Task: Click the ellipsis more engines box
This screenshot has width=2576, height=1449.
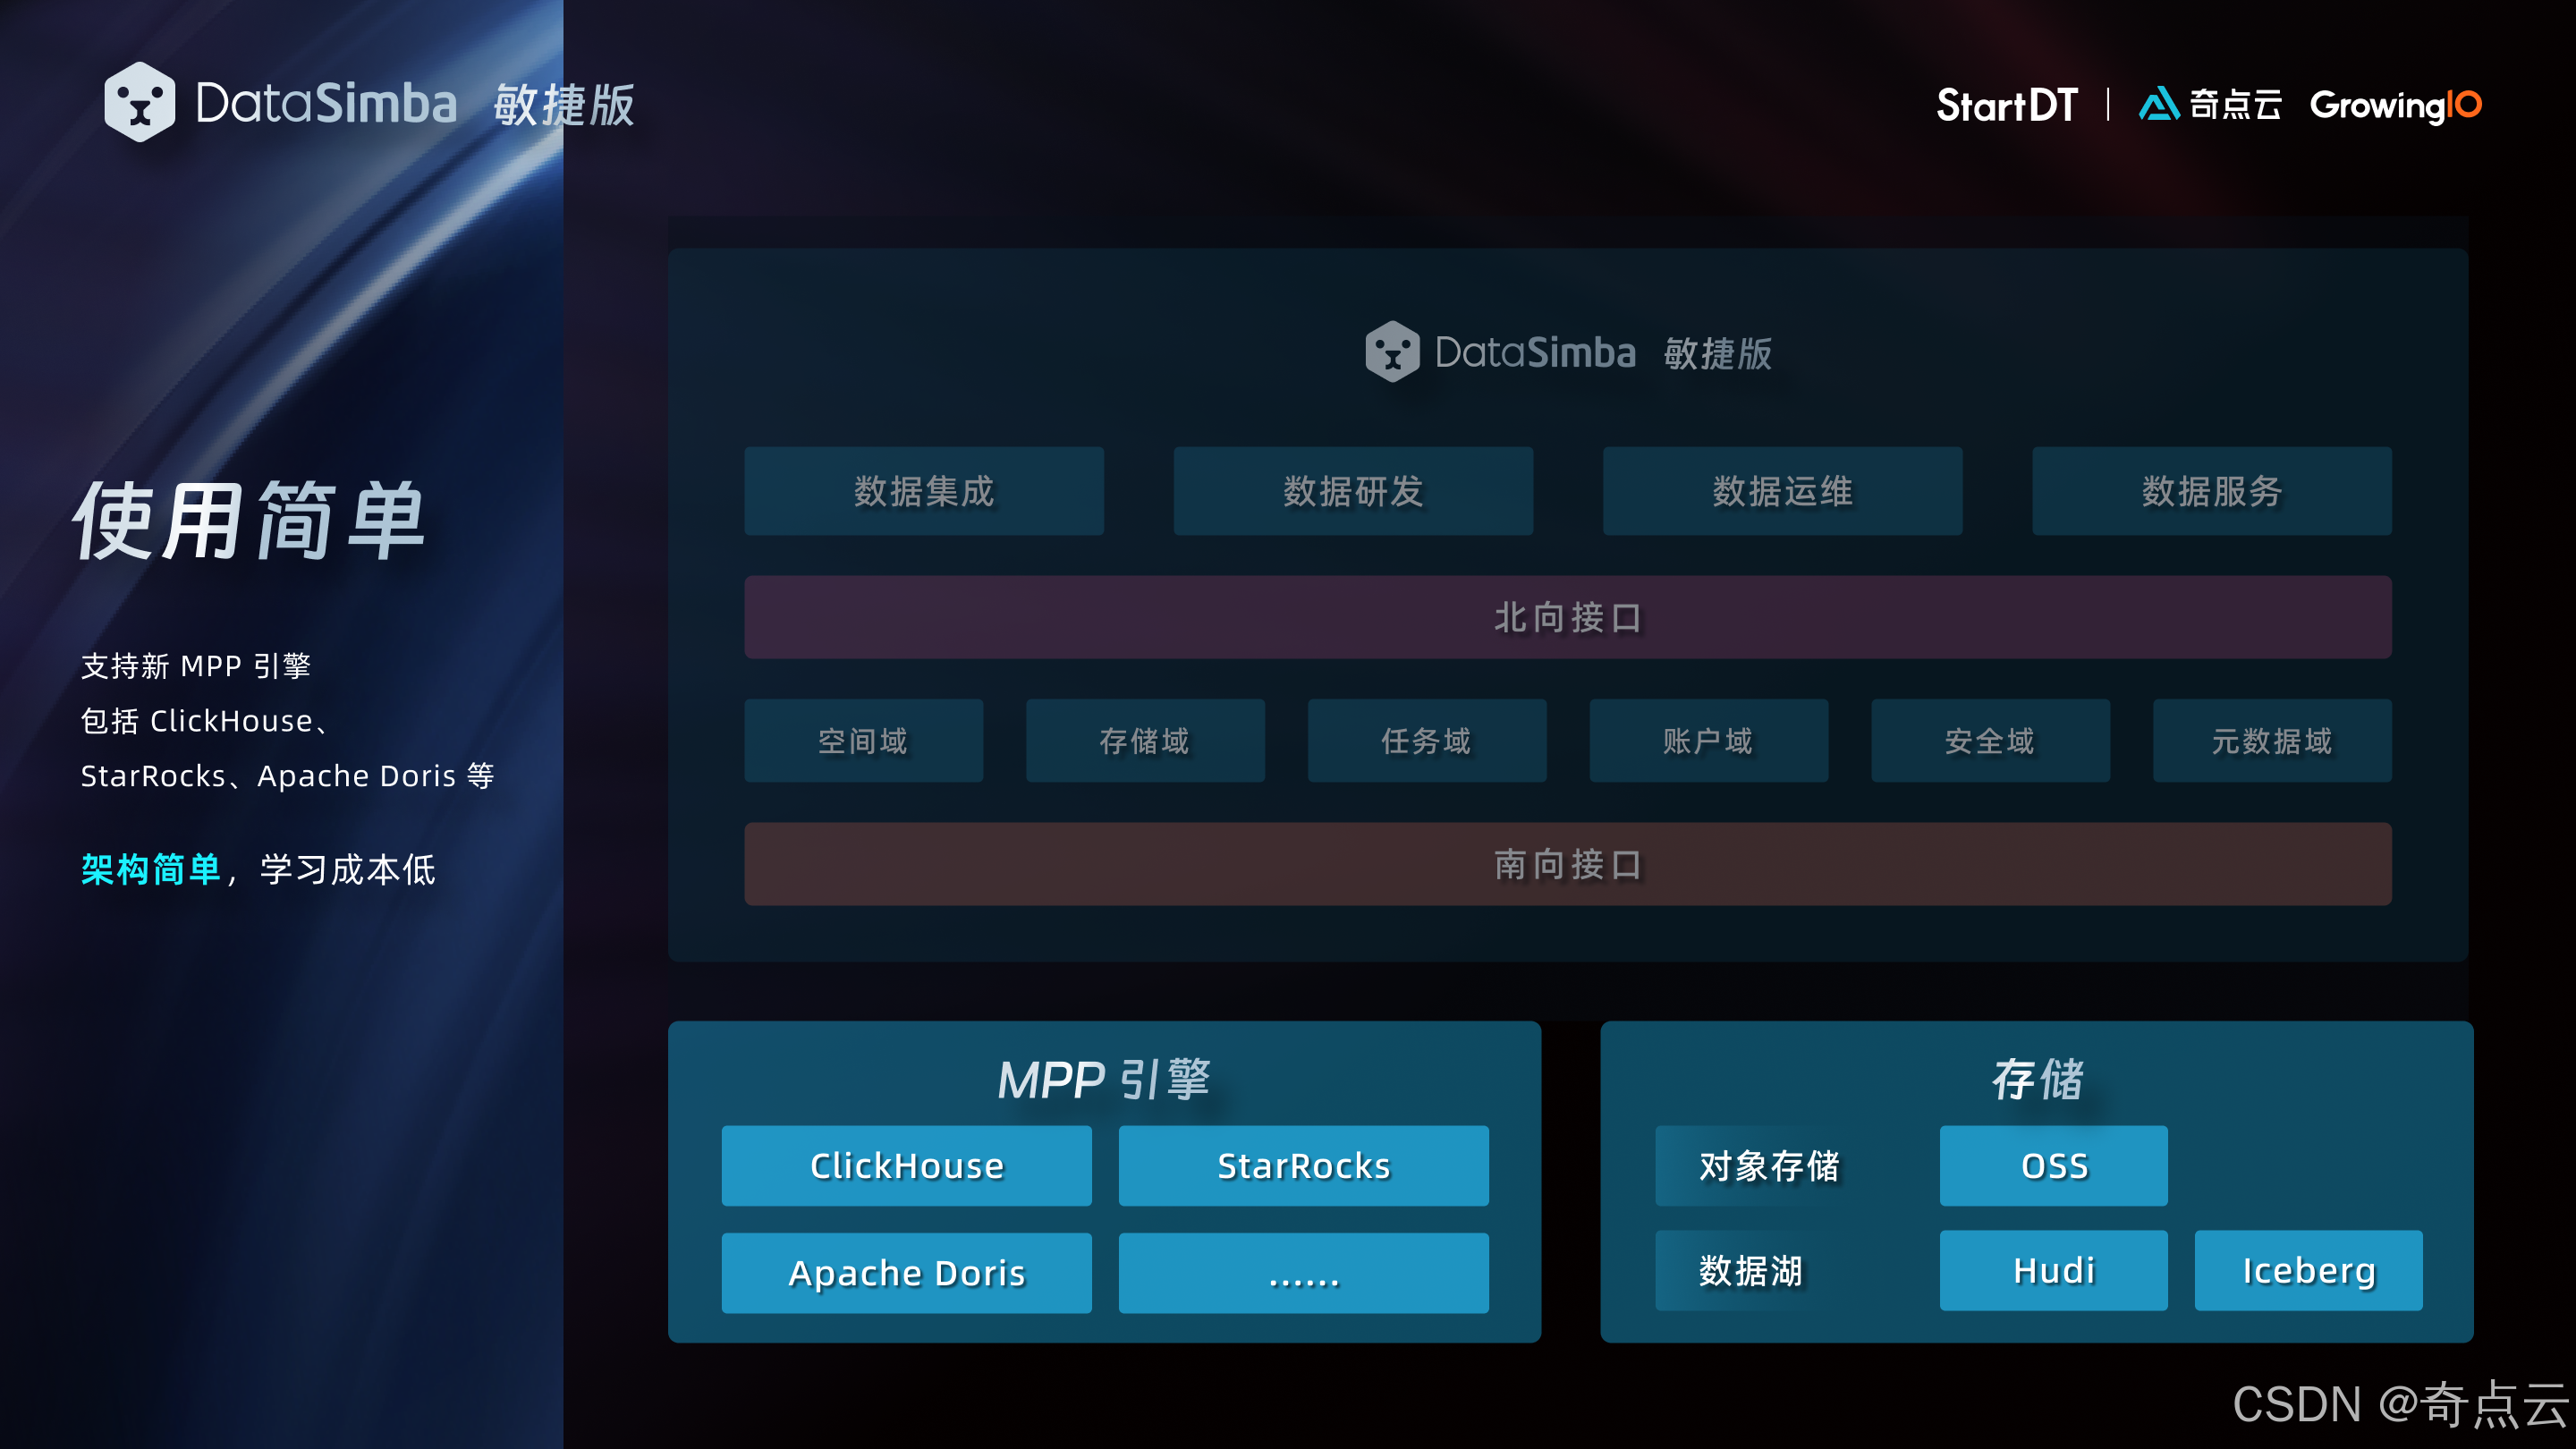Action: point(1303,1273)
